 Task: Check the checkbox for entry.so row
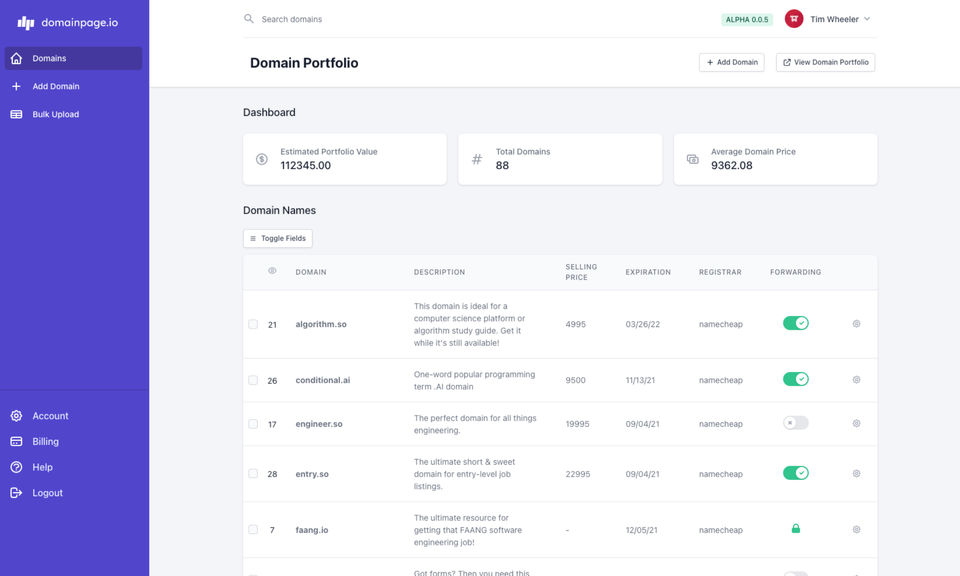point(253,474)
